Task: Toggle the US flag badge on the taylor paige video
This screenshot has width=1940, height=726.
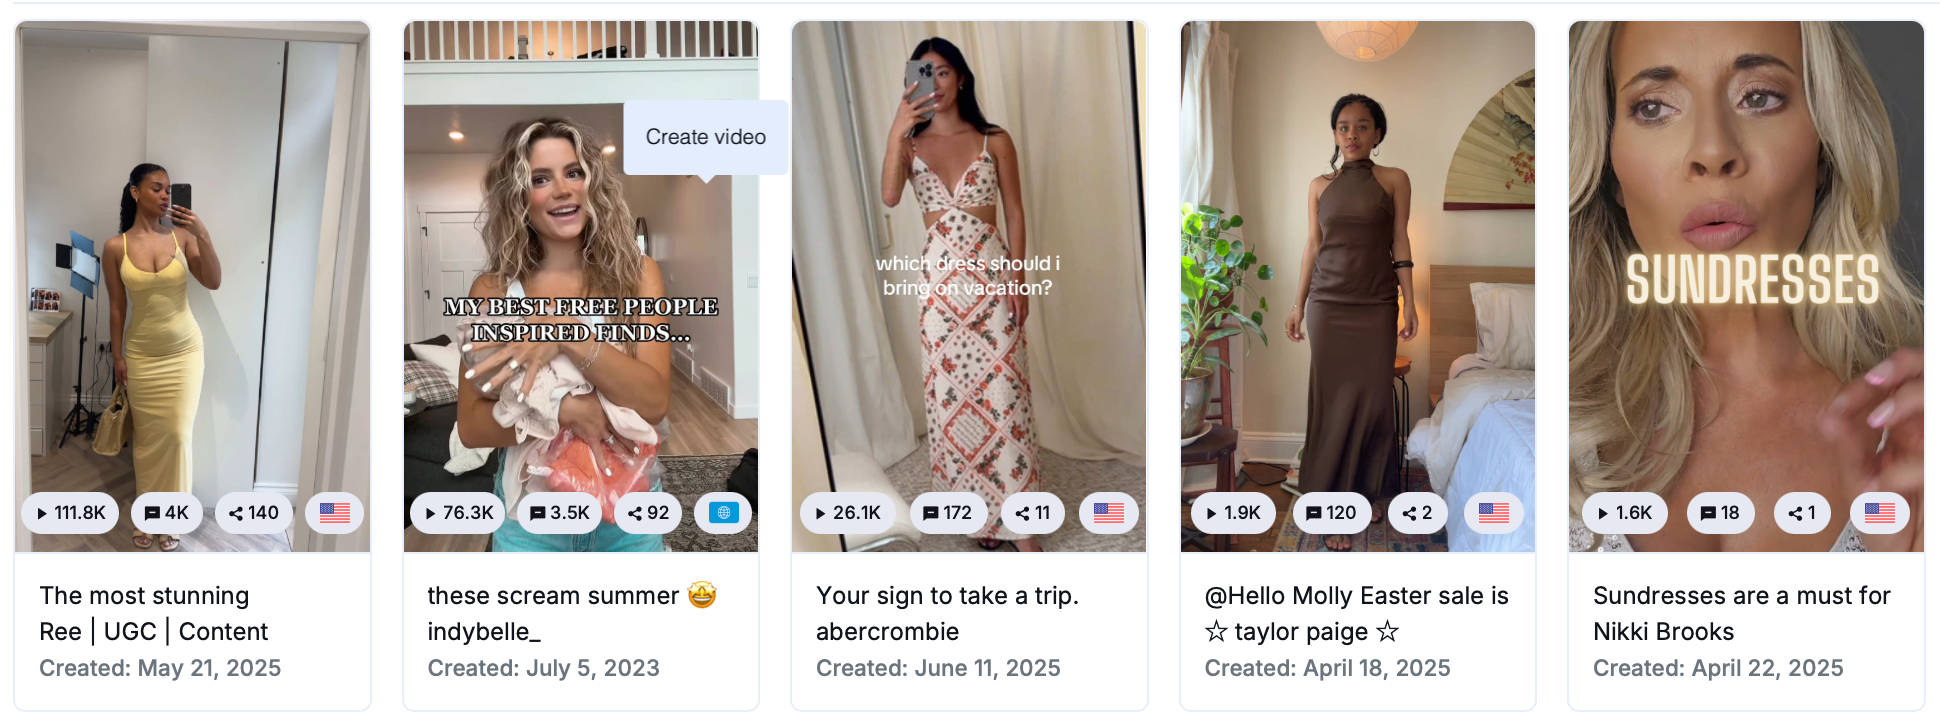Action: [x=1494, y=513]
